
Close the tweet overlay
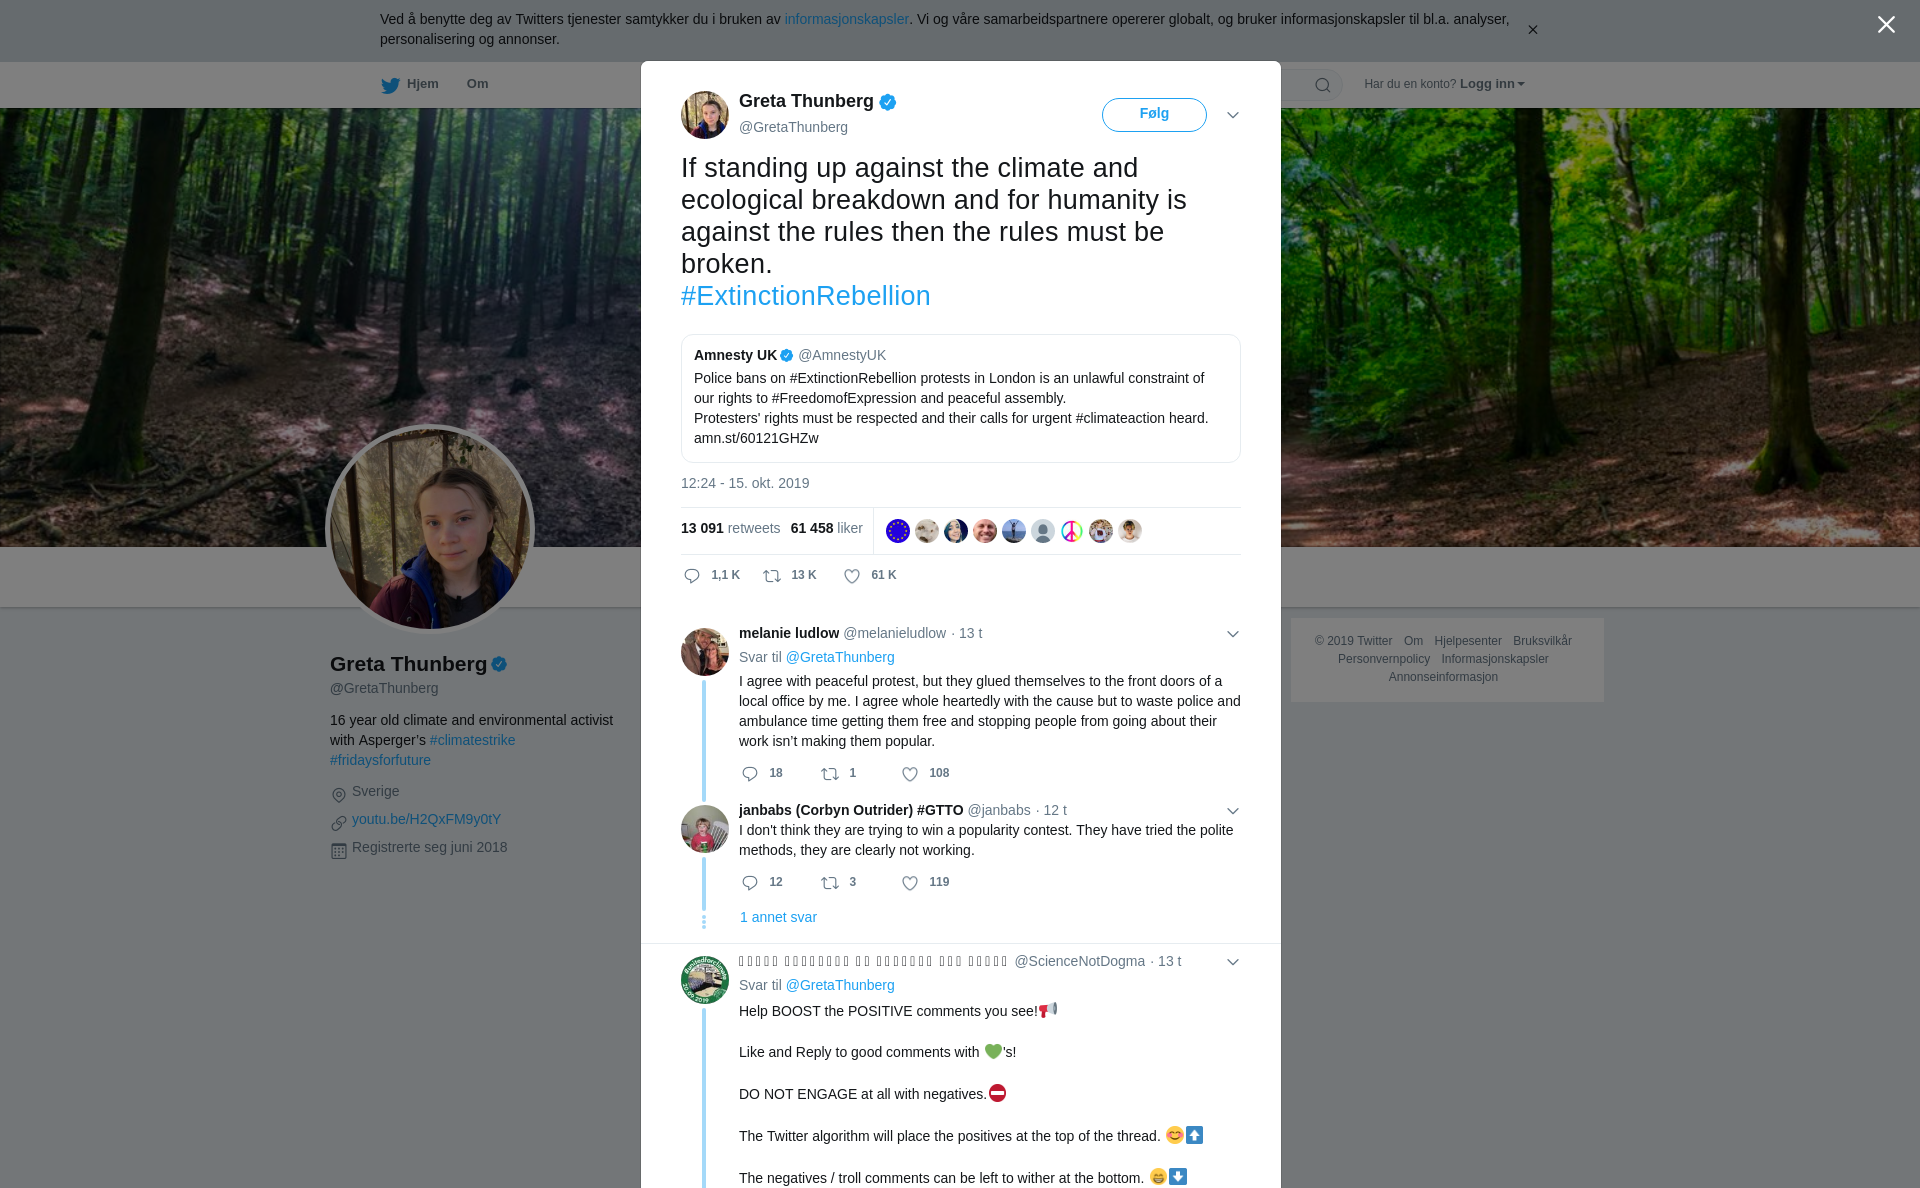pyautogui.click(x=1886, y=25)
